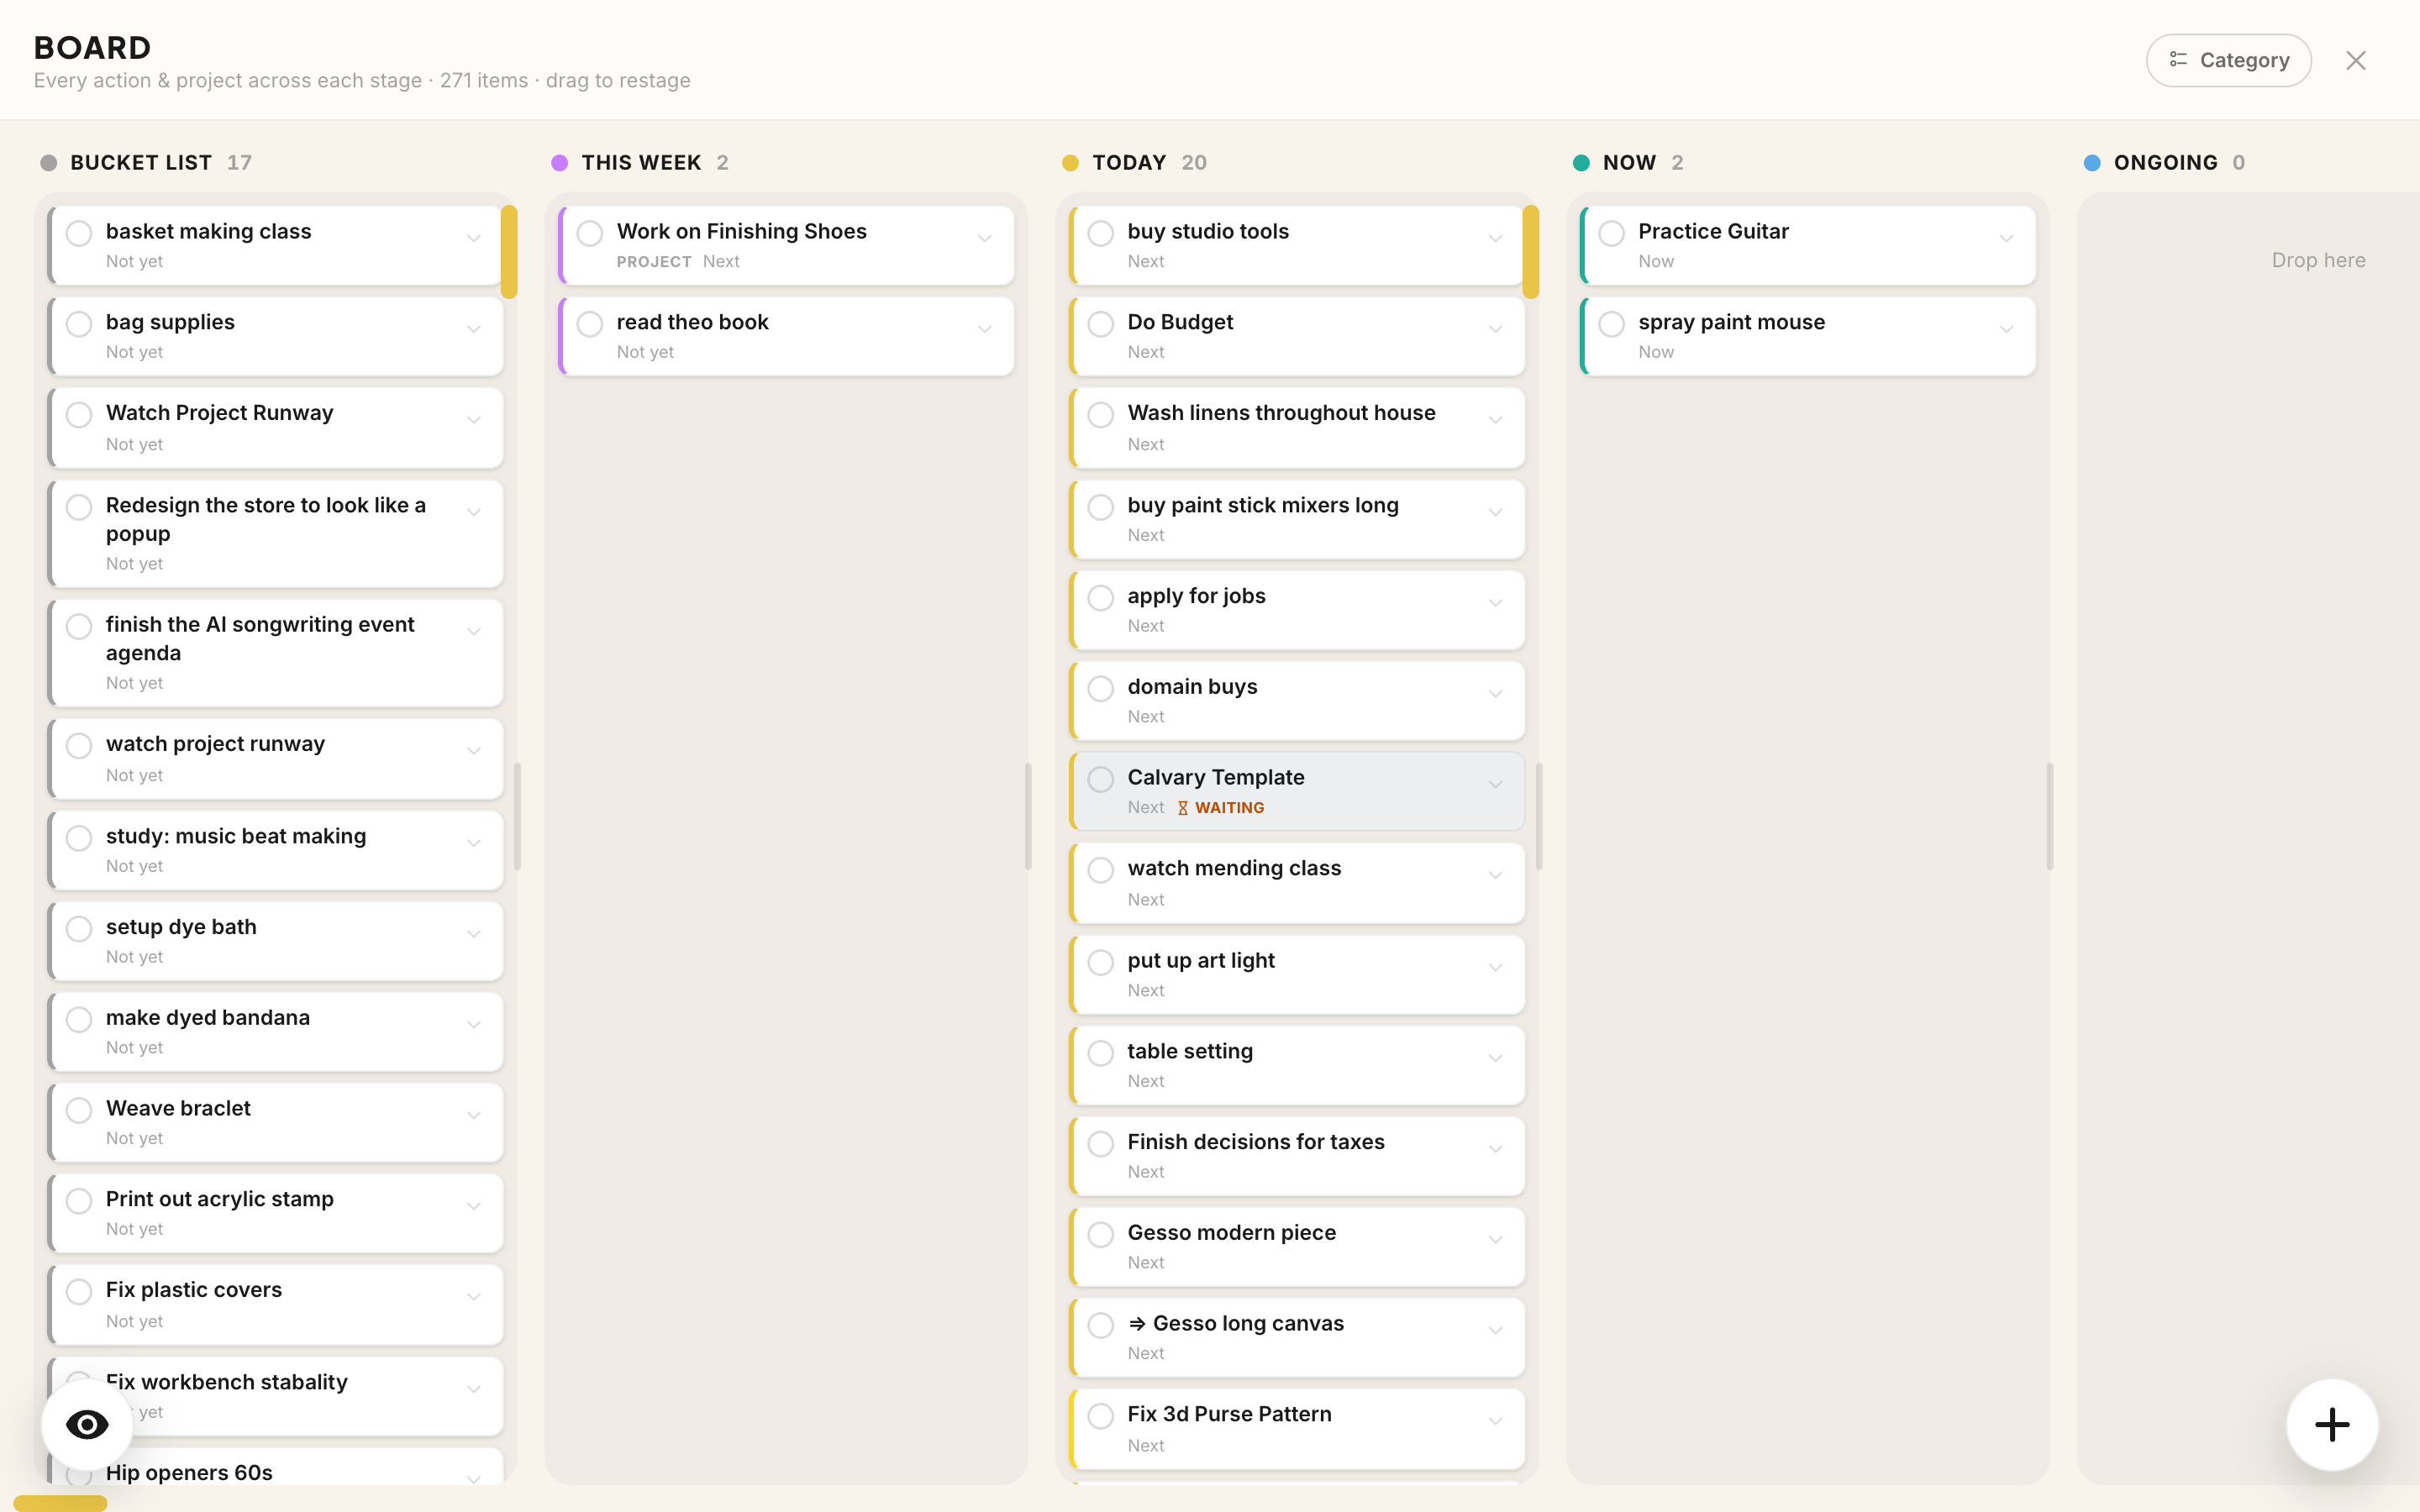2420x1512 pixels.
Task: Tick the 'apply for jobs' circle
Action: pyautogui.click(x=1101, y=598)
